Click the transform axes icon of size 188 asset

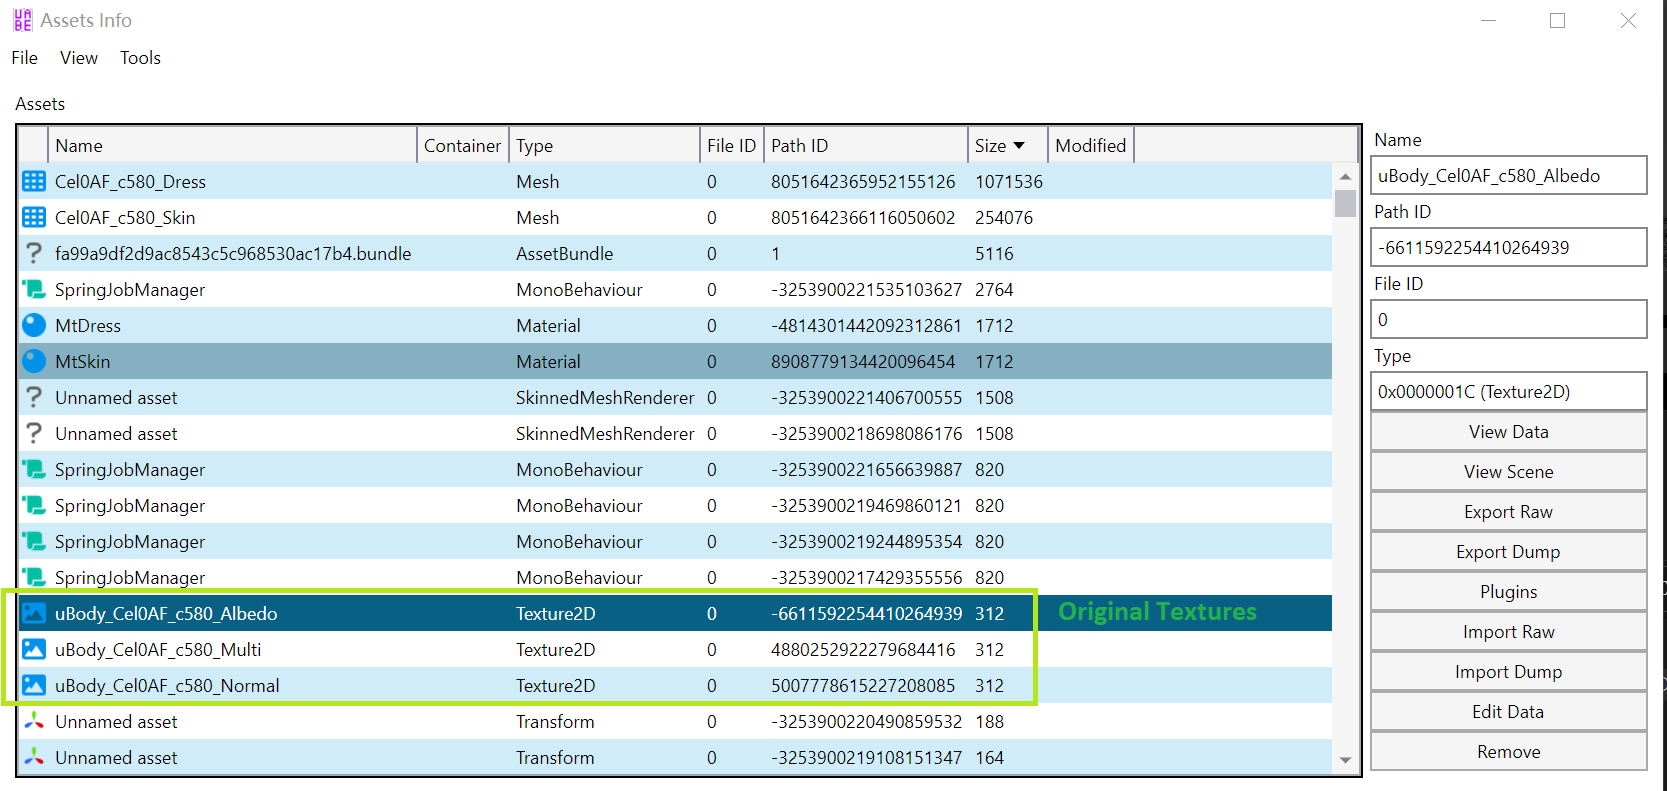point(34,721)
